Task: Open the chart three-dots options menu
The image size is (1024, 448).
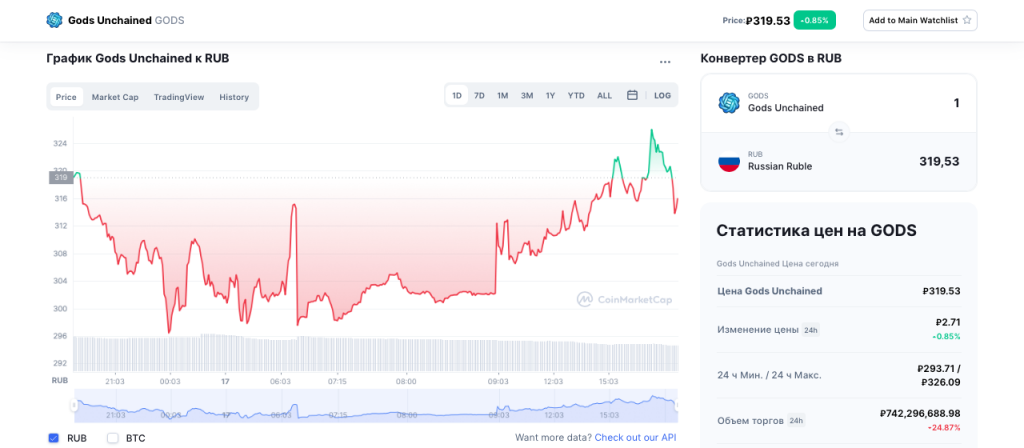Action: click(x=665, y=62)
